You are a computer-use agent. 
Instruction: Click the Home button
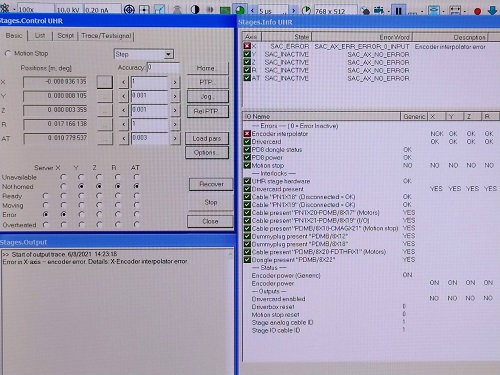pyautogui.click(x=207, y=68)
